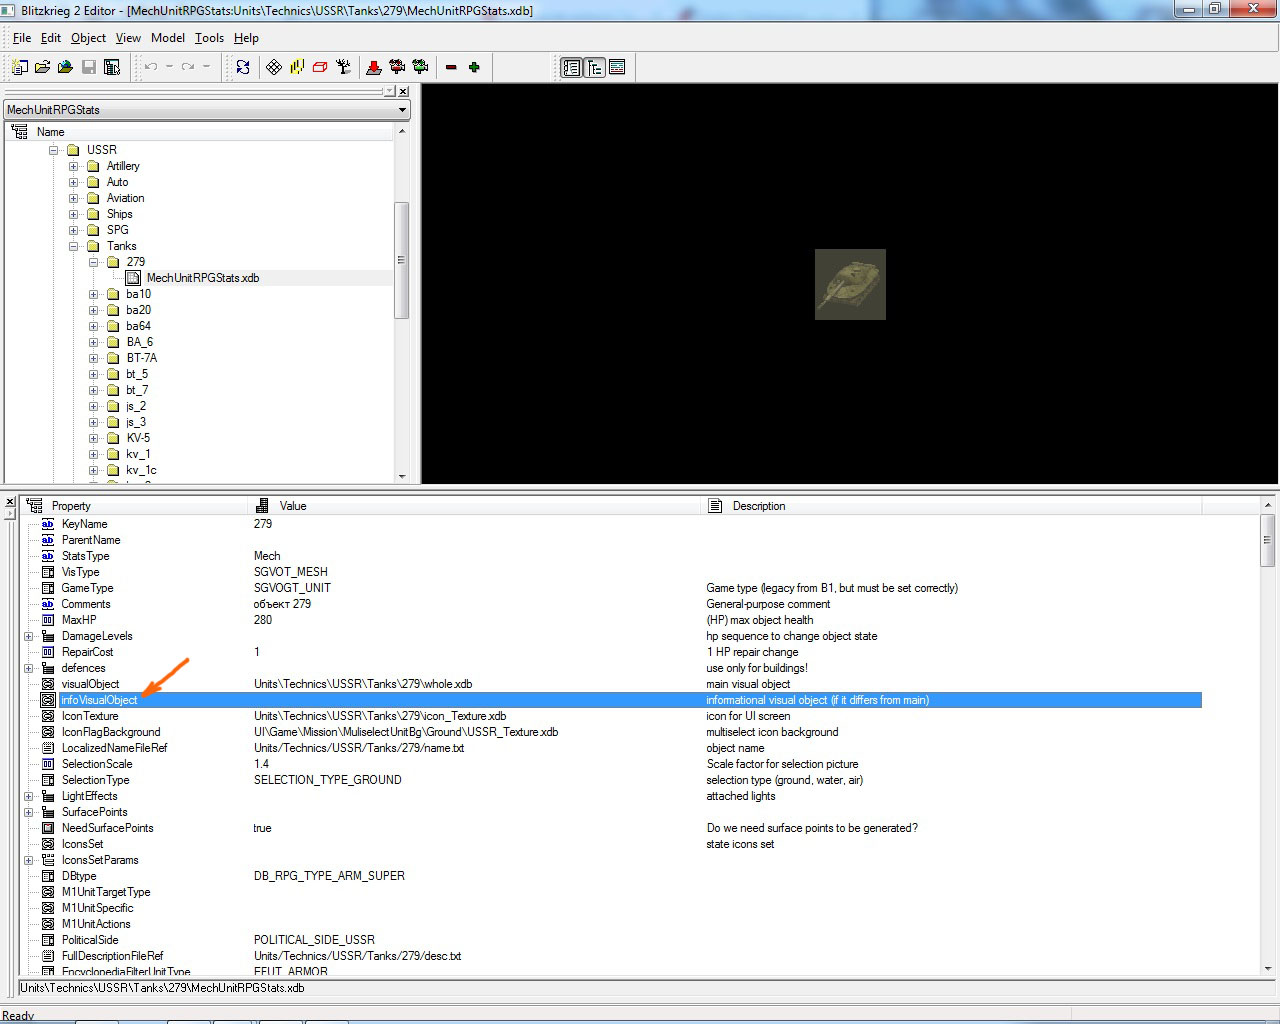Select the MechUnitRPGStats.xdb tree item

coord(203,278)
